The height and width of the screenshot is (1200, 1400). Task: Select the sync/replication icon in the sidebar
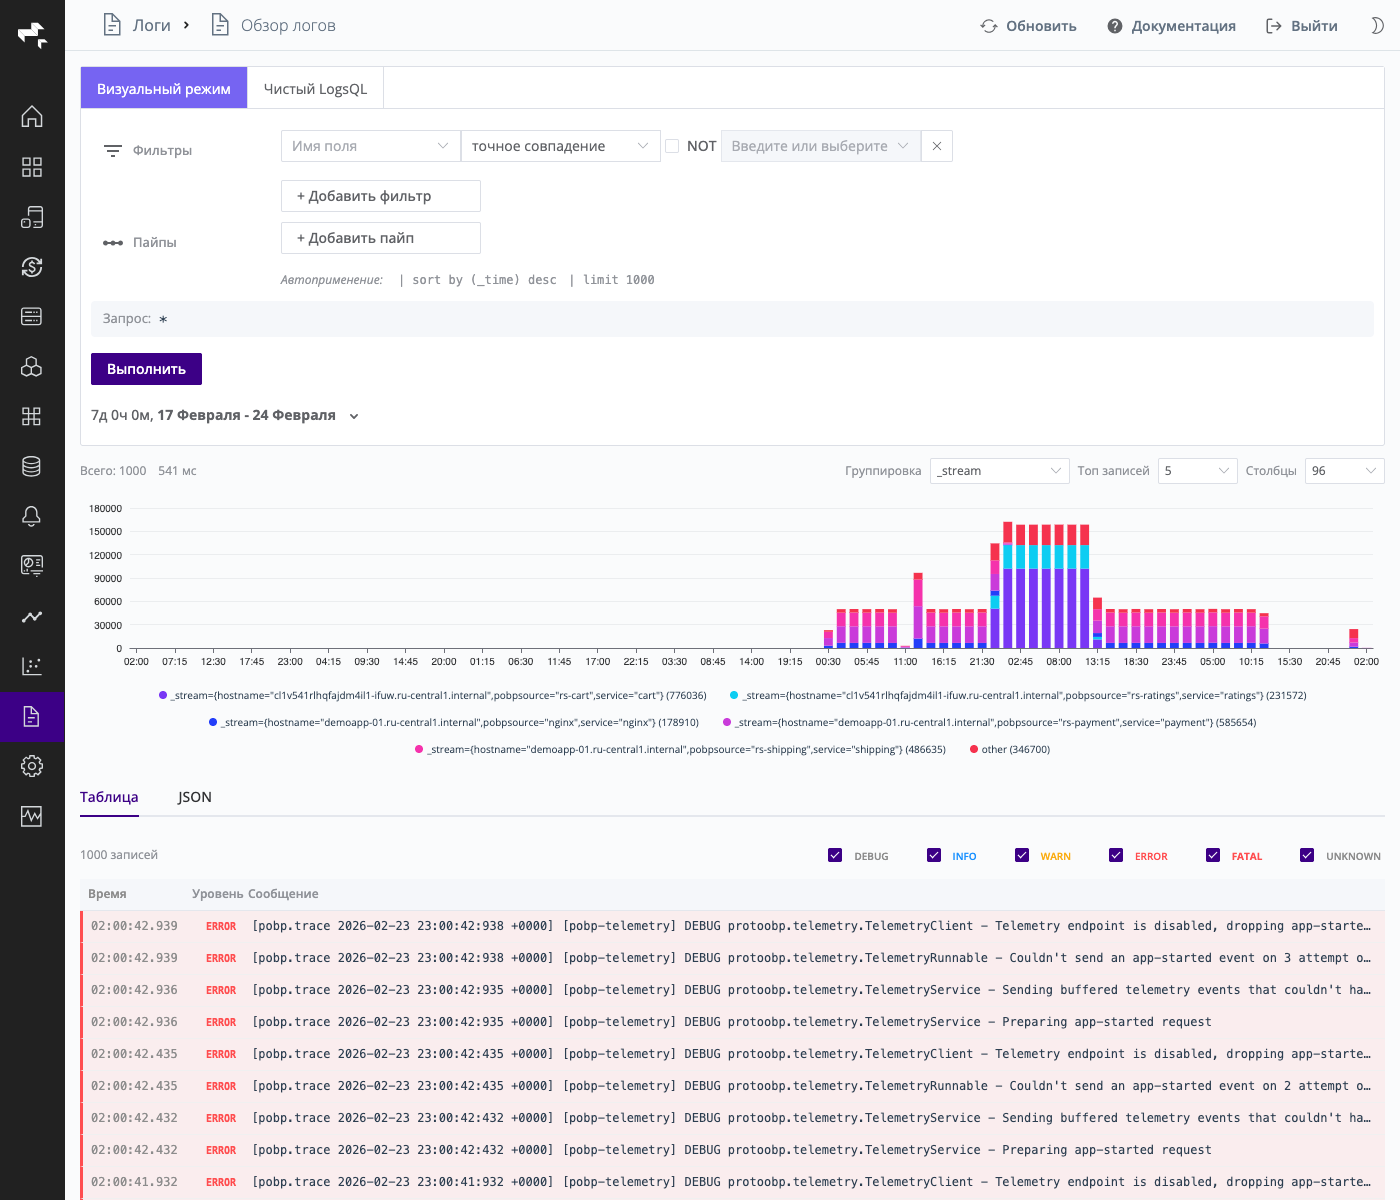coord(32,267)
